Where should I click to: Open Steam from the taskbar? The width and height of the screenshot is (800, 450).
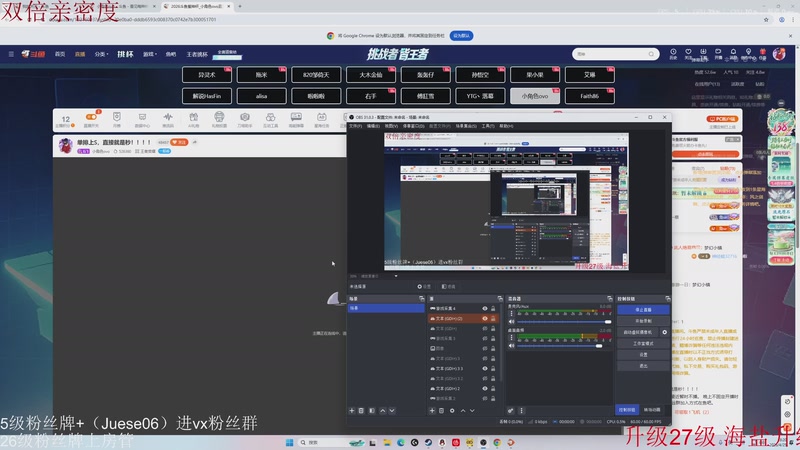point(428,443)
